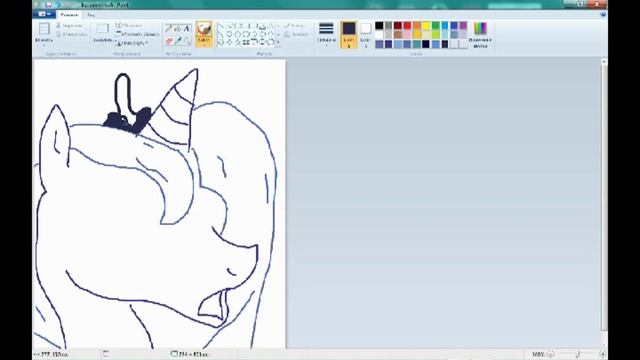Pick the black color swatch
The image size is (640, 360).
[x=379, y=26]
